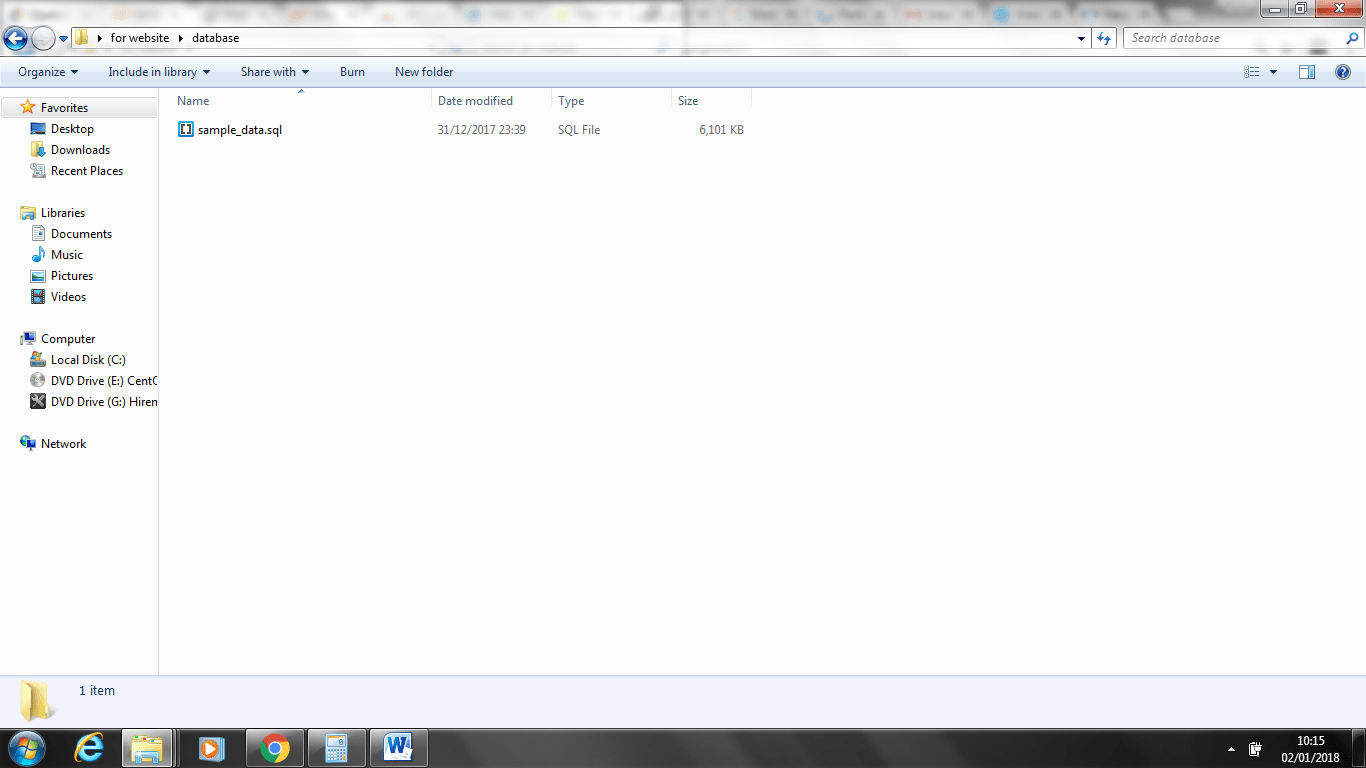Open Calculator from the taskbar
This screenshot has width=1366, height=768.
click(x=336, y=748)
